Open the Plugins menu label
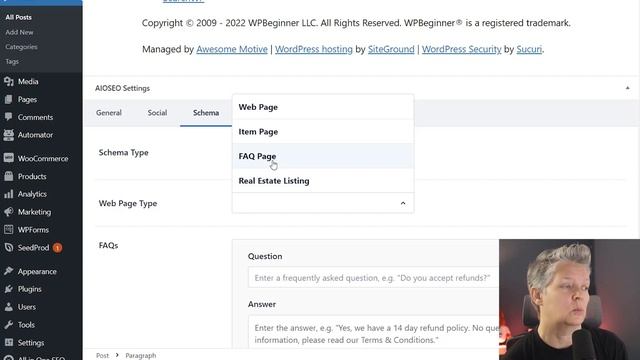This screenshot has width=640, height=360. [29, 289]
